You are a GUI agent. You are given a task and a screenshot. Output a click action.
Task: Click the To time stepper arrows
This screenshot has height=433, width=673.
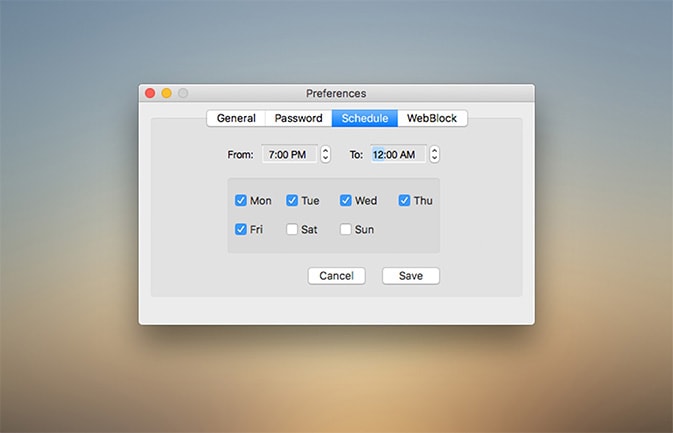[434, 154]
